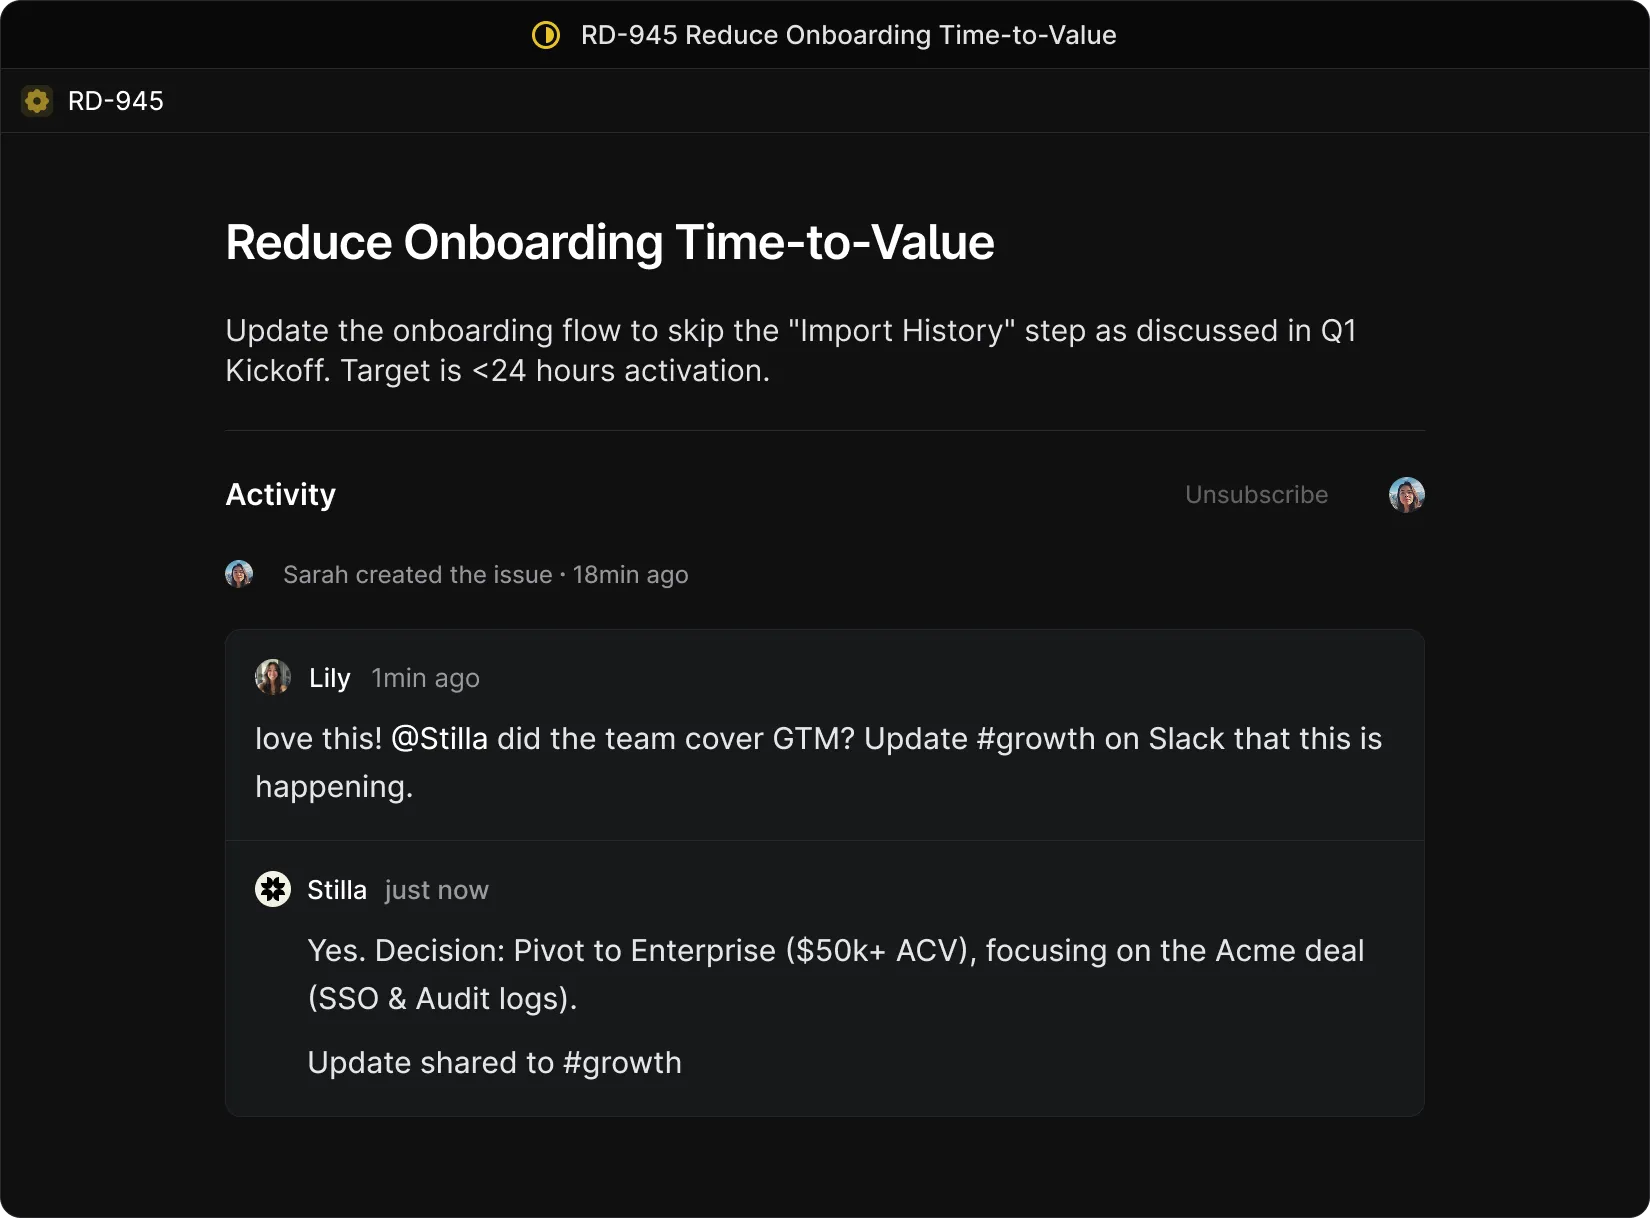Click the 'just now' timestamp on Stilla's reply
Image resolution: width=1650 pixels, height=1218 pixels.
click(x=435, y=890)
